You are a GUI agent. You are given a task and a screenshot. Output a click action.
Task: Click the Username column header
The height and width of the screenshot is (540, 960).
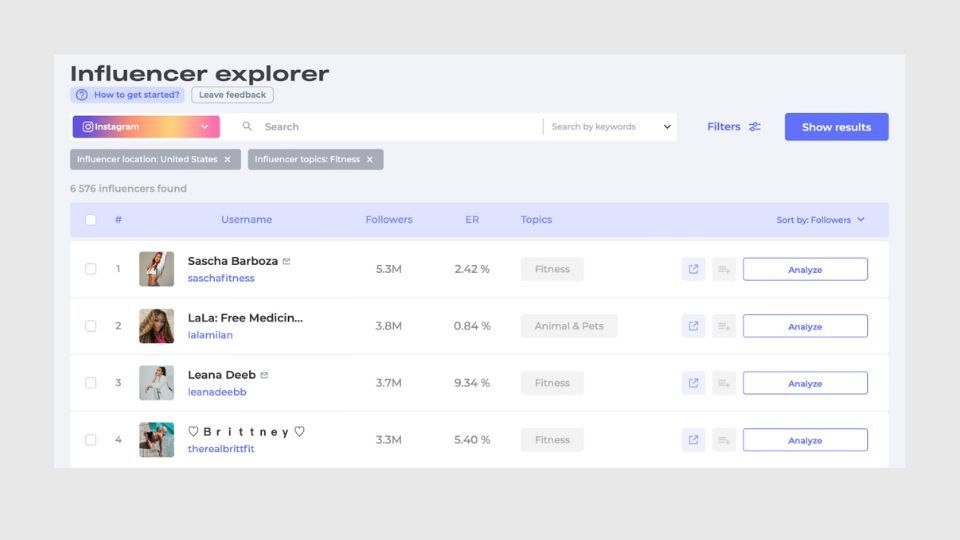(247, 219)
